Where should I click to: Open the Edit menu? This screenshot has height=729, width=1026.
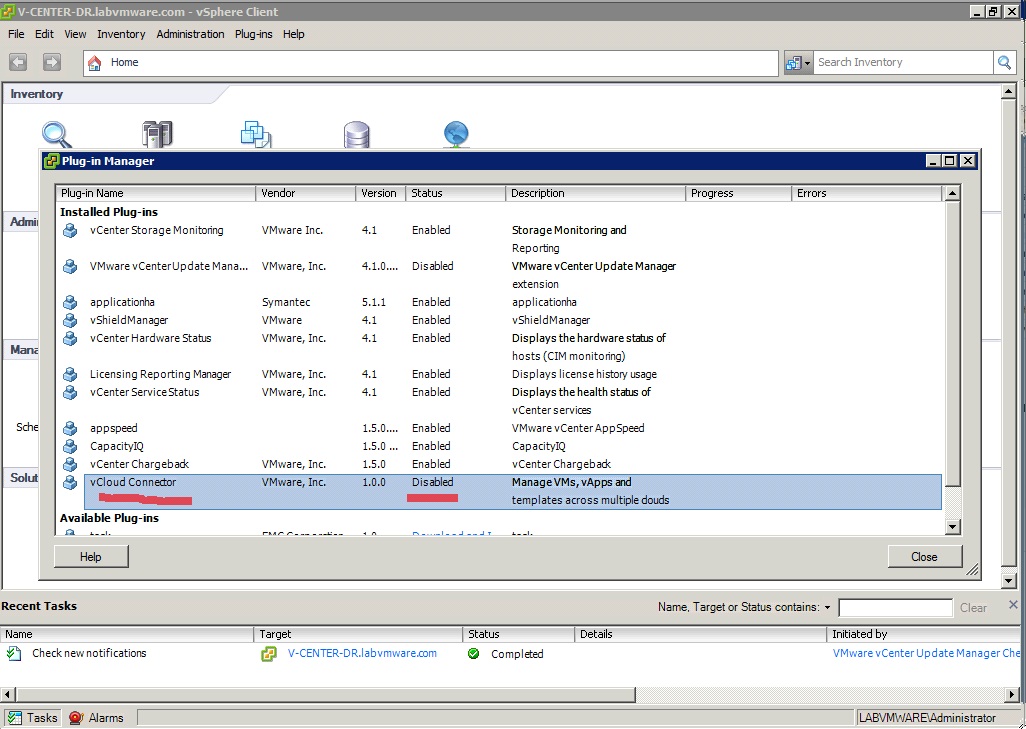pyautogui.click(x=44, y=34)
